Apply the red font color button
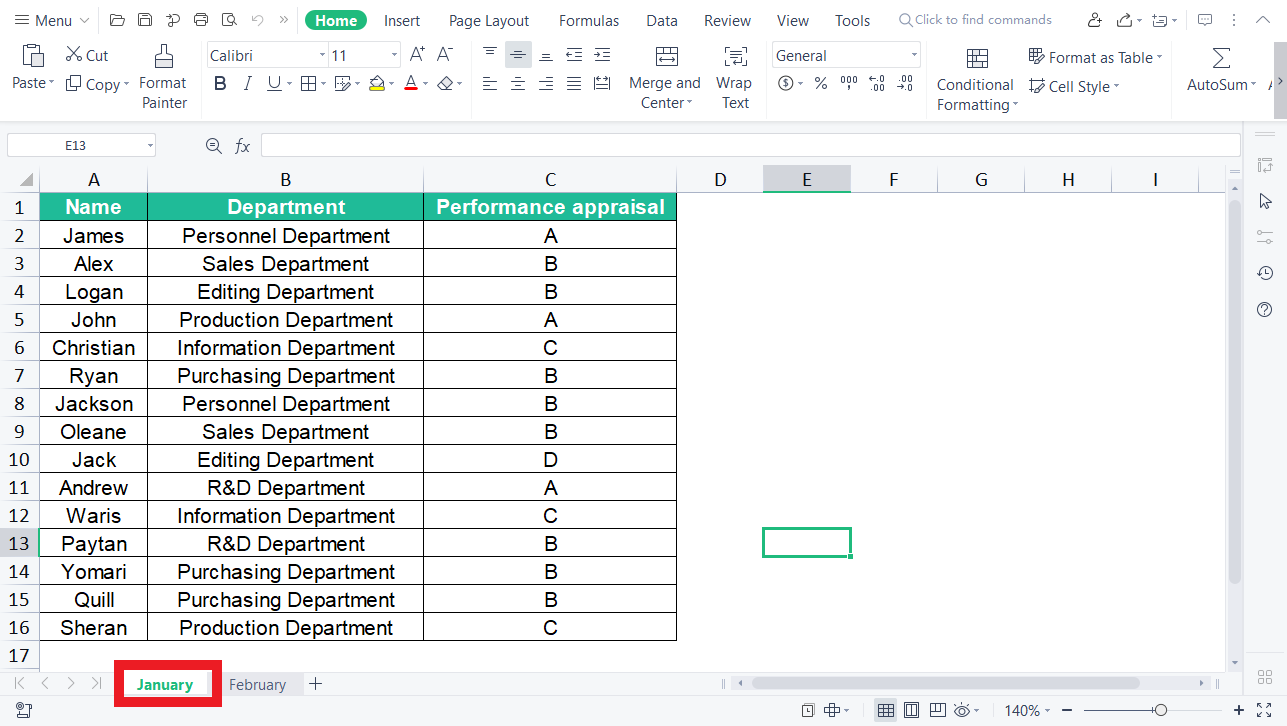The height and width of the screenshot is (726, 1287). pyautogui.click(x=411, y=84)
